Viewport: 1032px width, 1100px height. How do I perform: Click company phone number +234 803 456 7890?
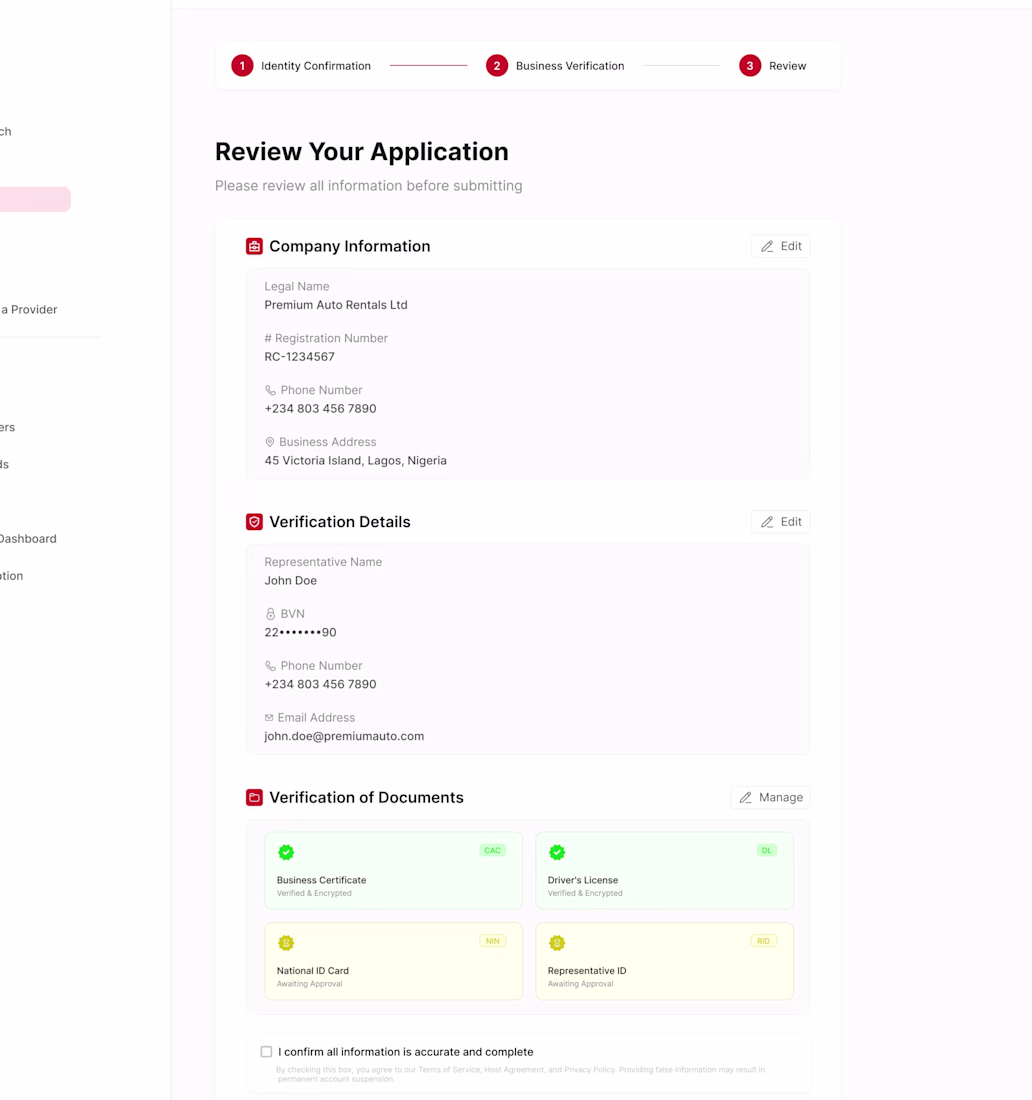coord(320,409)
